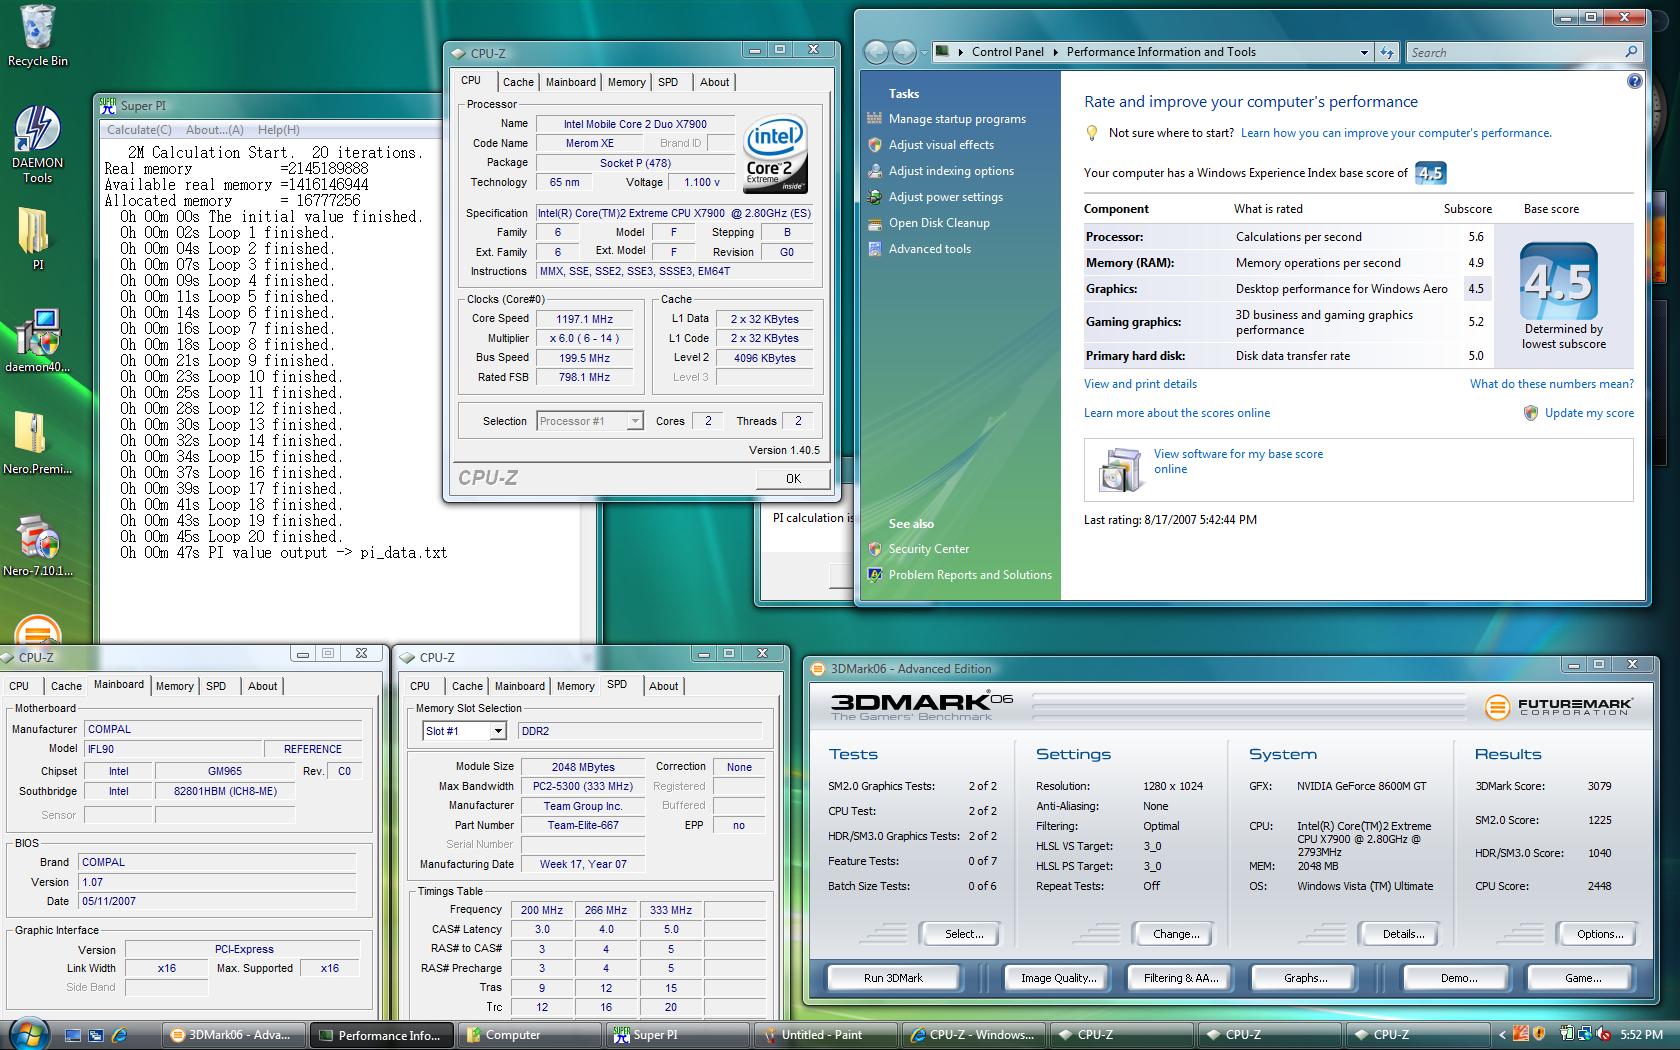Image resolution: width=1680 pixels, height=1050 pixels.
Task: Click the lightbulb tip icon
Action: tap(1093, 133)
